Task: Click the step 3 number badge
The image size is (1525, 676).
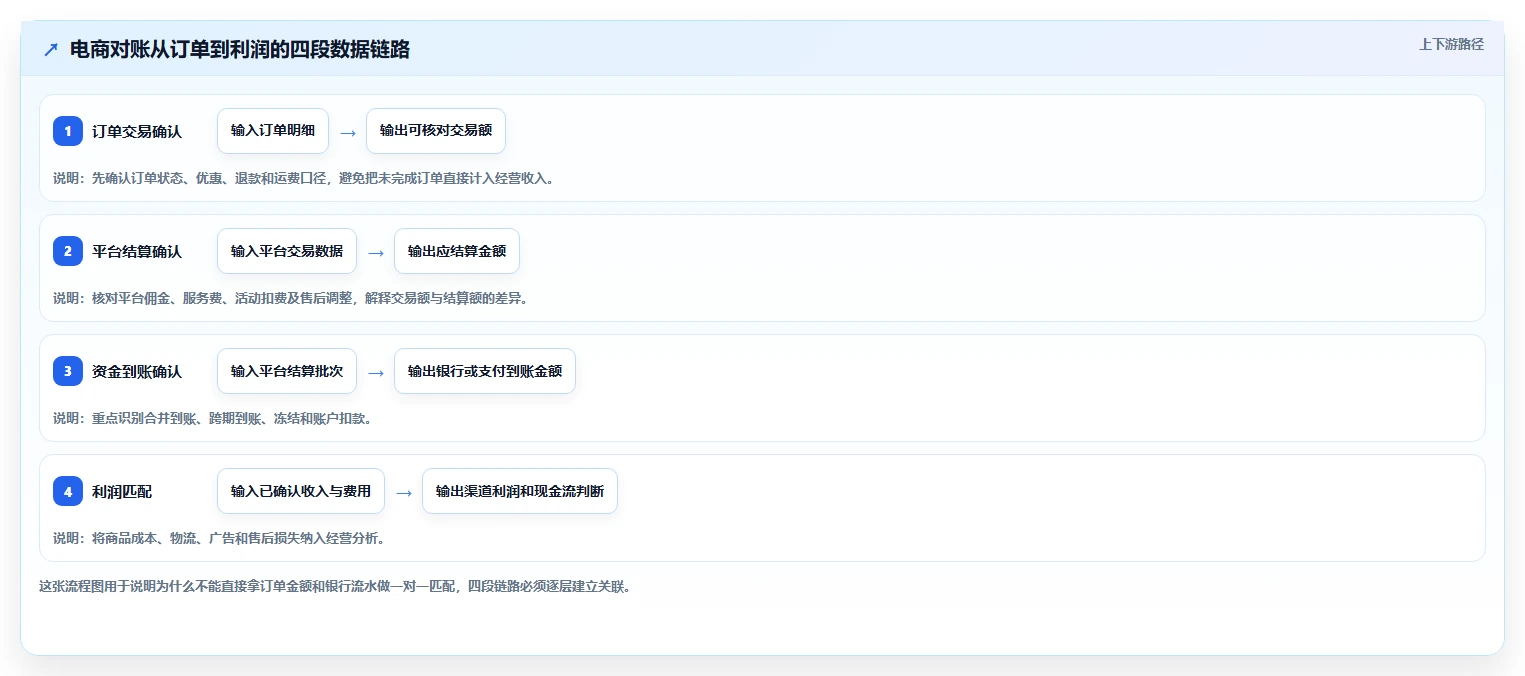Action: click(68, 371)
